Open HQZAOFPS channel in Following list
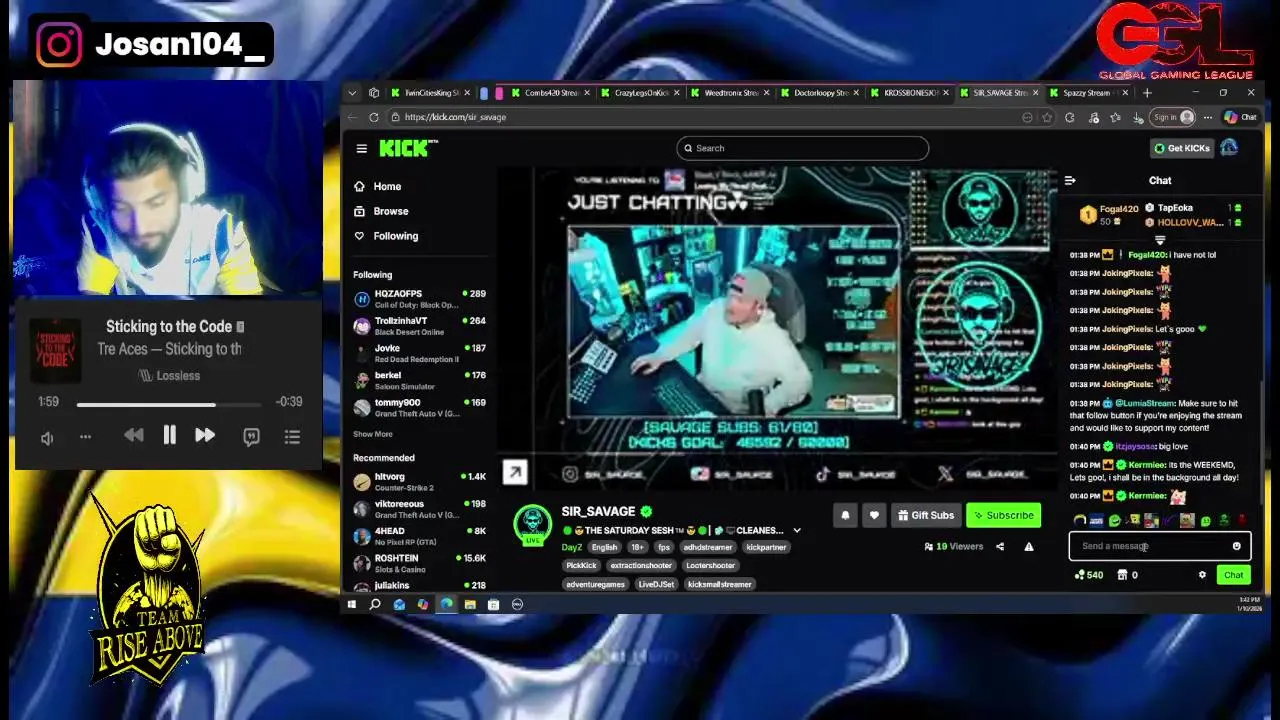The width and height of the screenshot is (1280, 720). (x=419, y=298)
